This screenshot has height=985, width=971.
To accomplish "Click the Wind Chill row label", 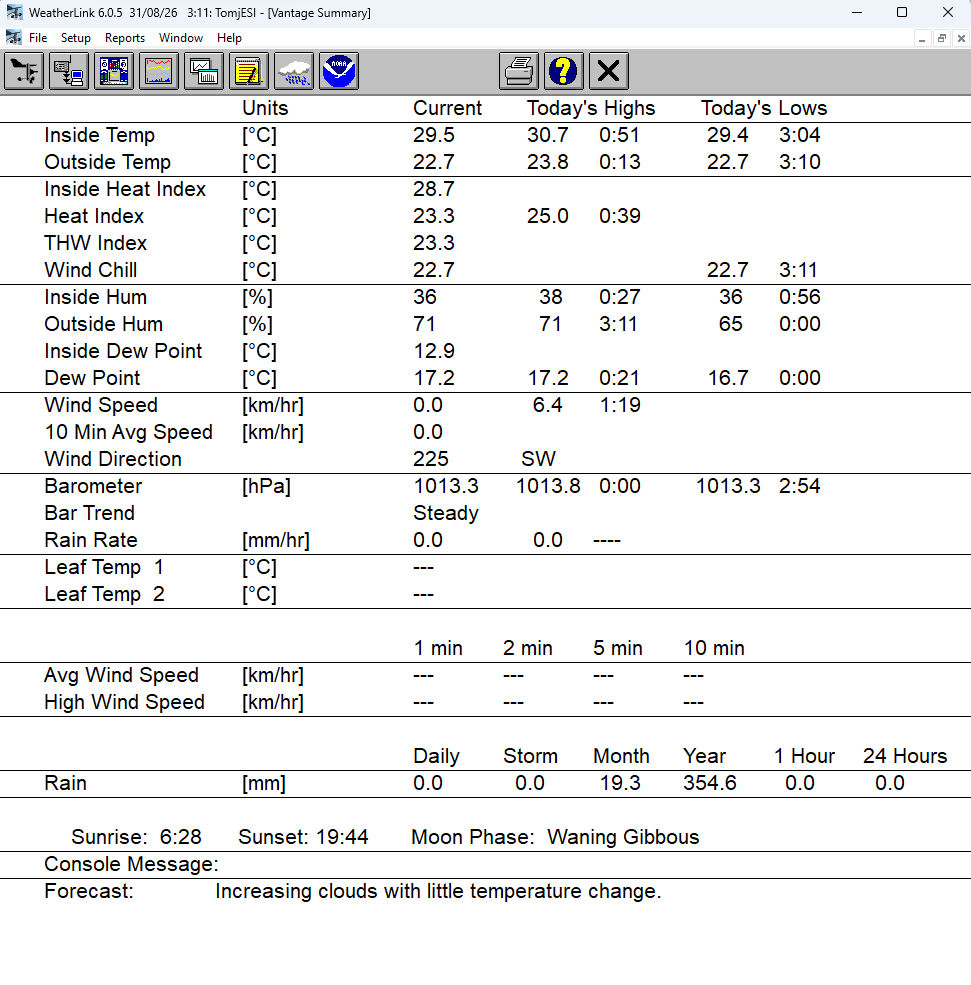I will 90,270.
